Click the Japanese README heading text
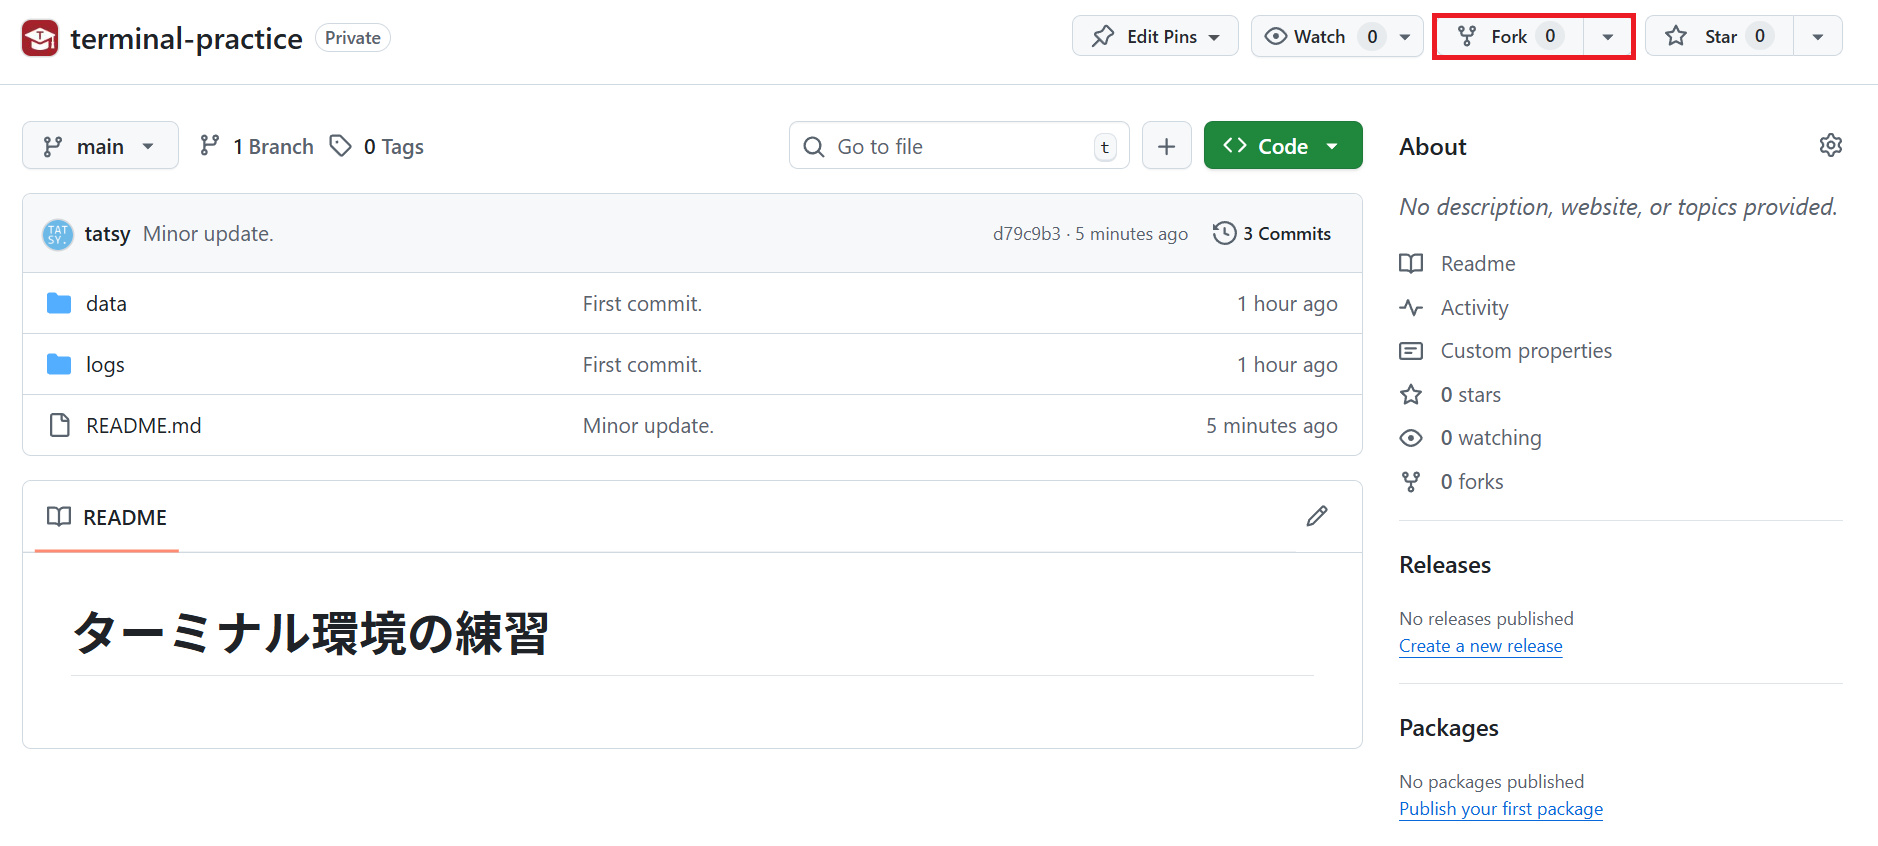 [x=311, y=633]
